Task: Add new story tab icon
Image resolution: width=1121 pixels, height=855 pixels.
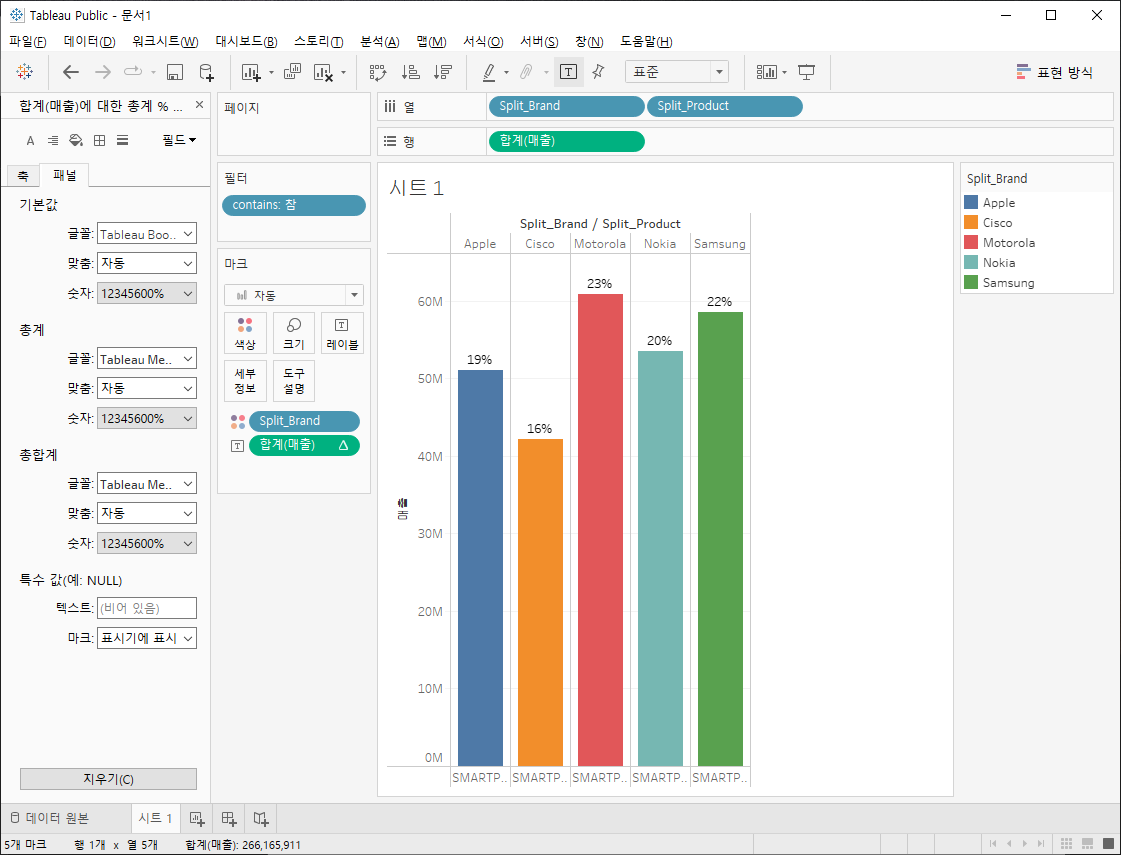Action: 261,819
